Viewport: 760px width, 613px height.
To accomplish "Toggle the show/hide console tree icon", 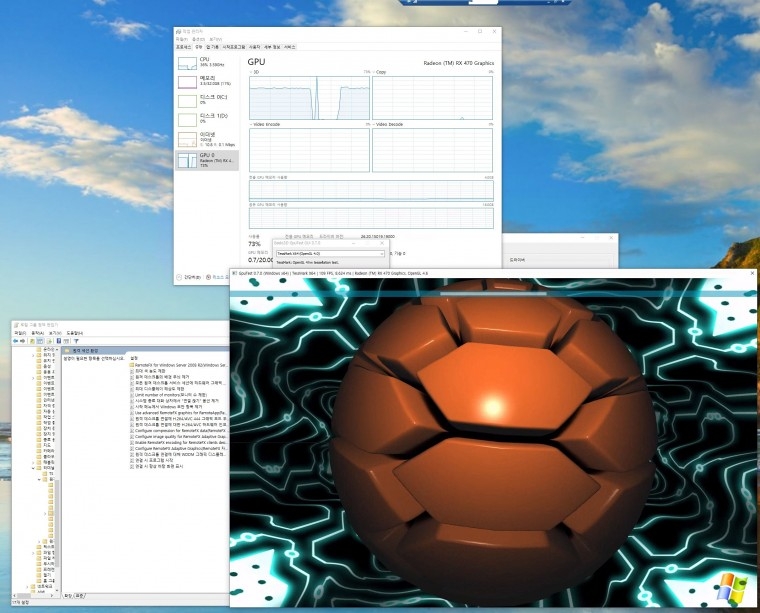I will (x=41, y=341).
